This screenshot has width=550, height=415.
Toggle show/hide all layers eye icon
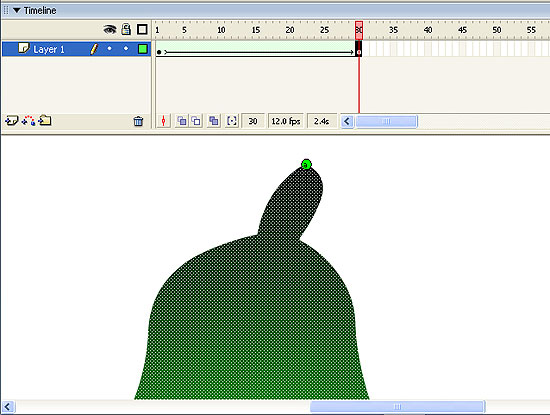[x=110, y=29]
